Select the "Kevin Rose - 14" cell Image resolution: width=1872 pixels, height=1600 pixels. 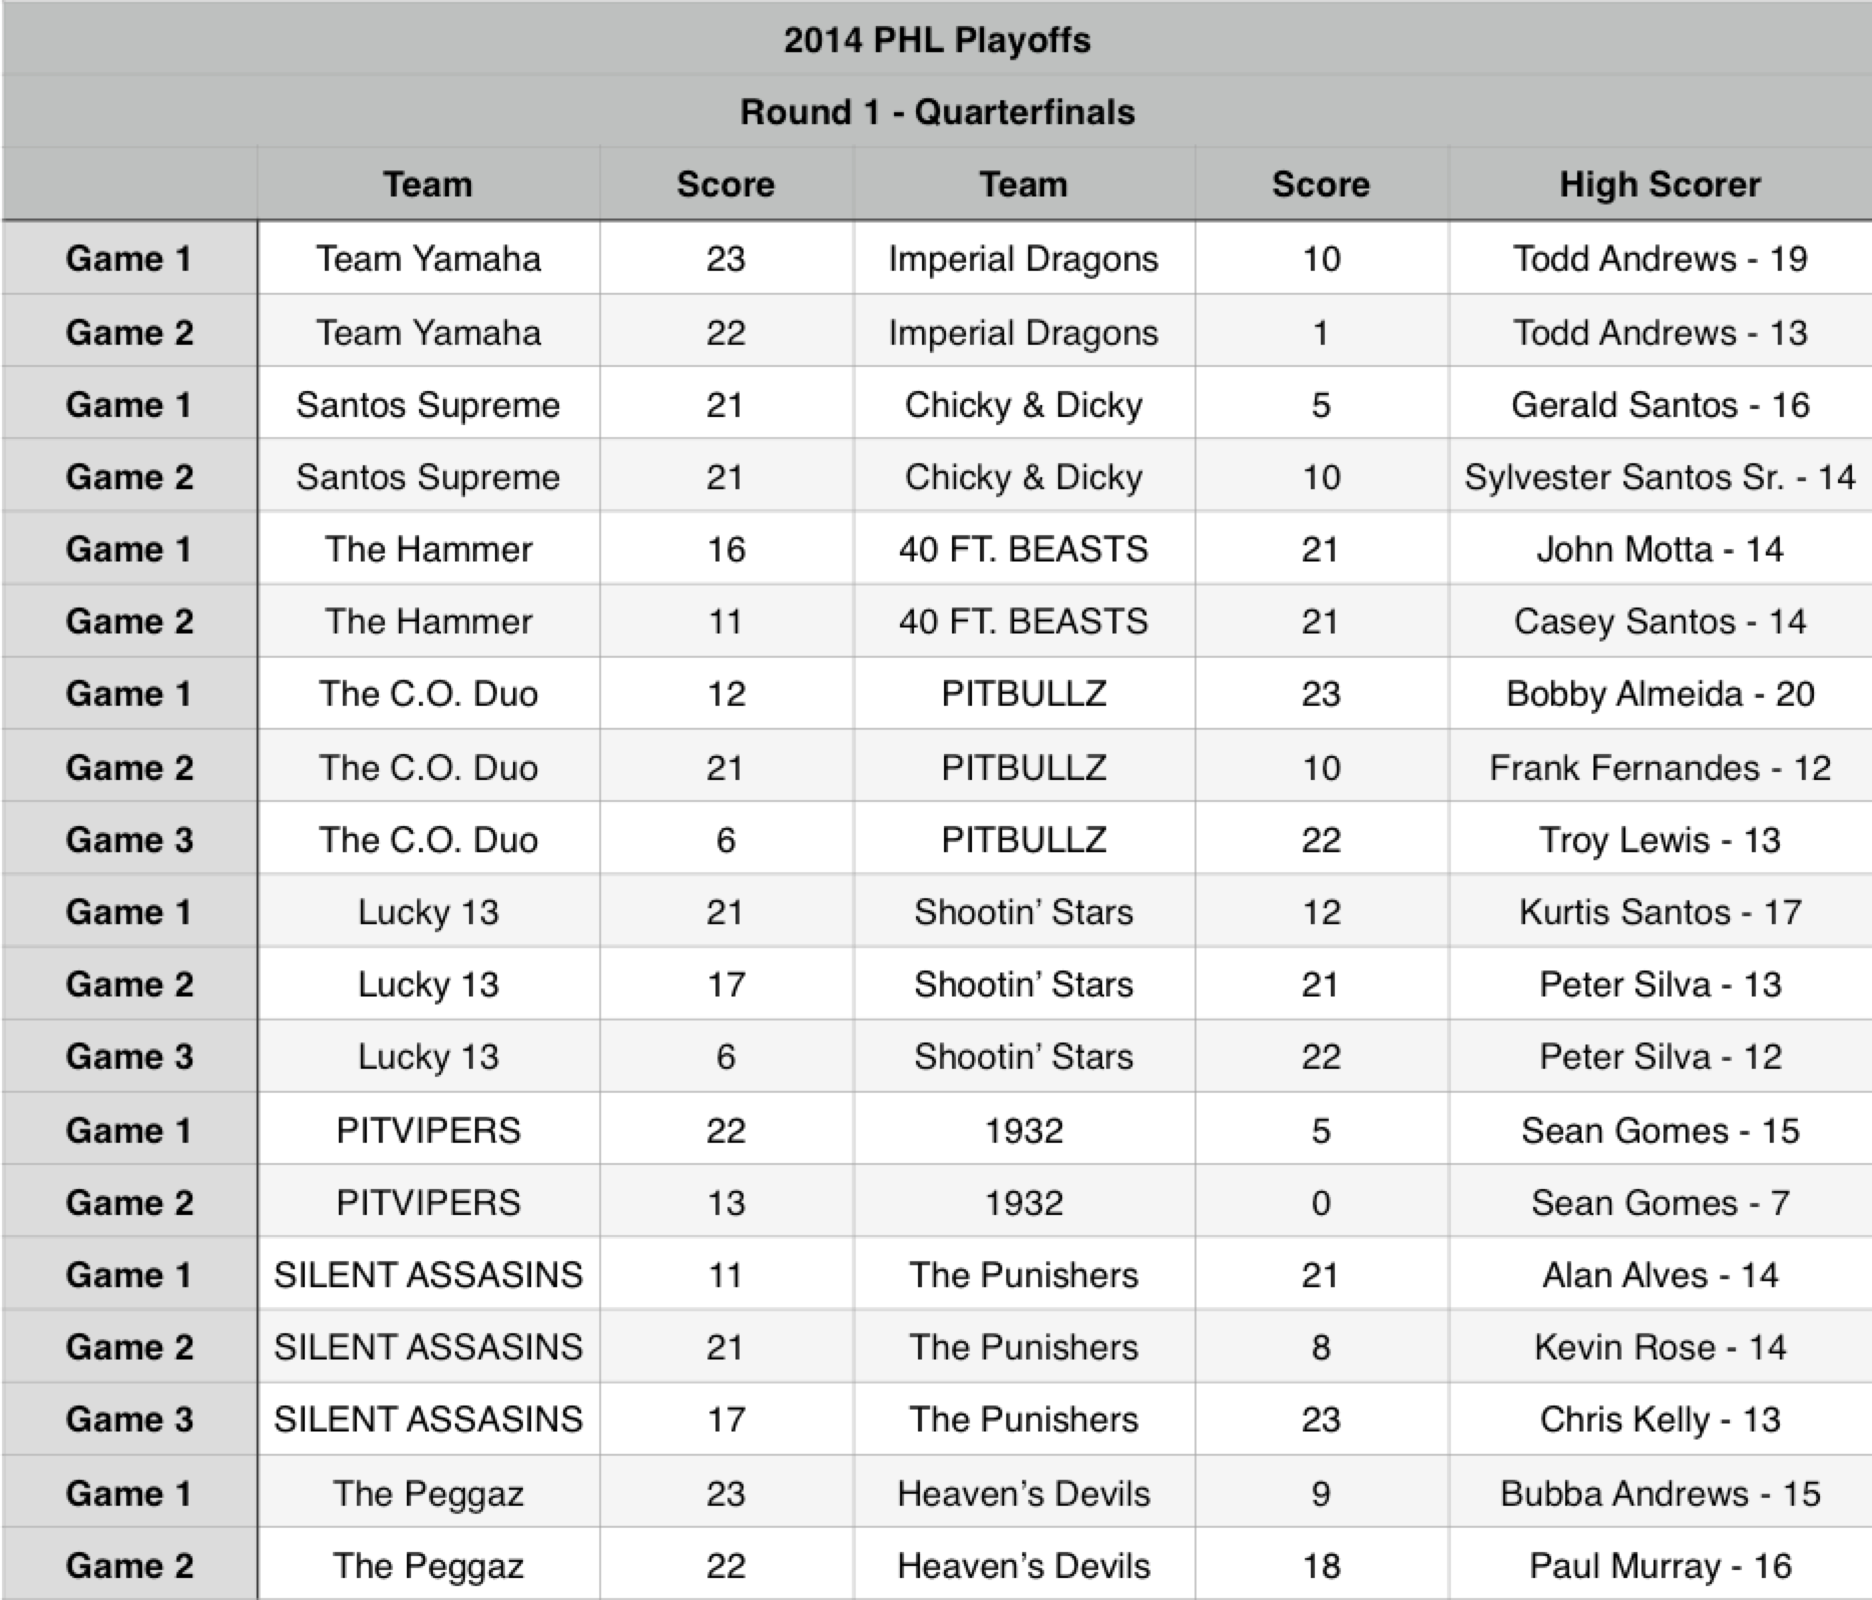point(1659,1347)
